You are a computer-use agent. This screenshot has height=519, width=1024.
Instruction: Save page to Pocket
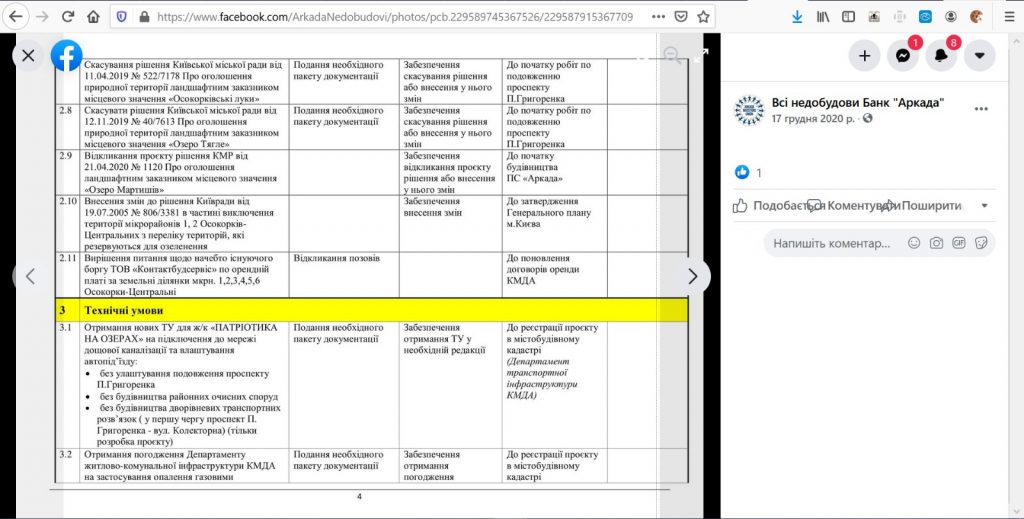(680, 17)
